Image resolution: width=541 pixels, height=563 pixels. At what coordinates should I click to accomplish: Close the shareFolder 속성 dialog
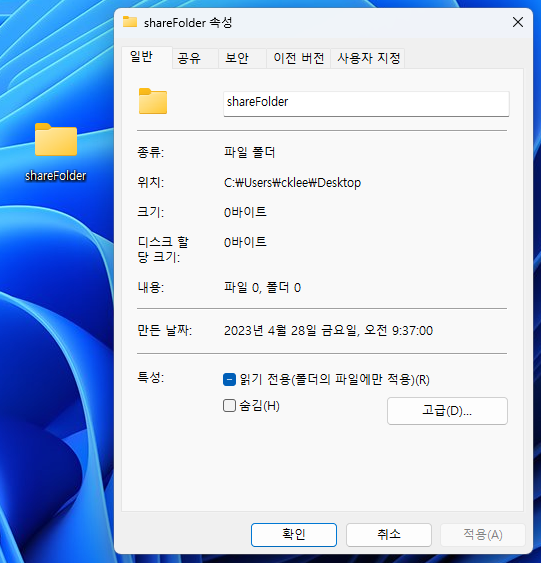(x=518, y=22)
